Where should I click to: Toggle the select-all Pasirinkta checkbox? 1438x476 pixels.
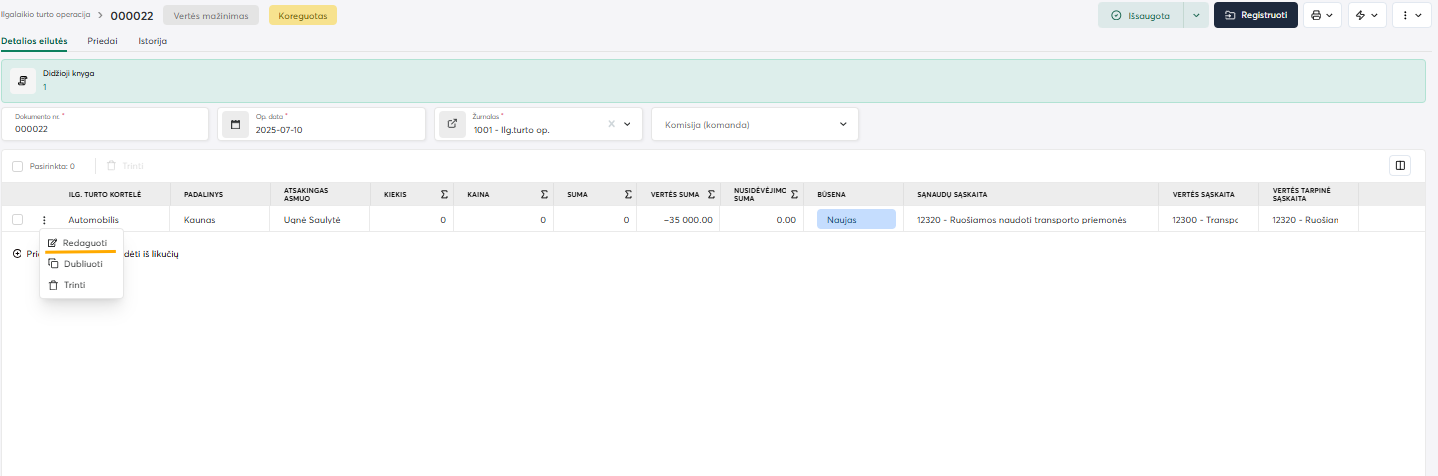coord(17,166)
